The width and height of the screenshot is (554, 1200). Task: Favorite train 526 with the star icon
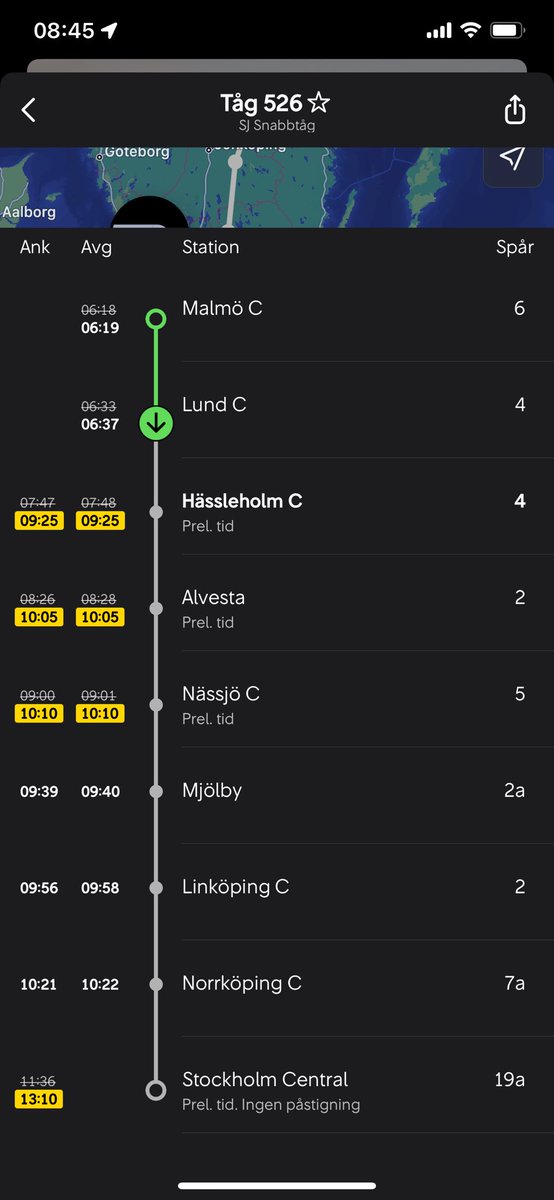pyautogui.click(x=318, y=103)
